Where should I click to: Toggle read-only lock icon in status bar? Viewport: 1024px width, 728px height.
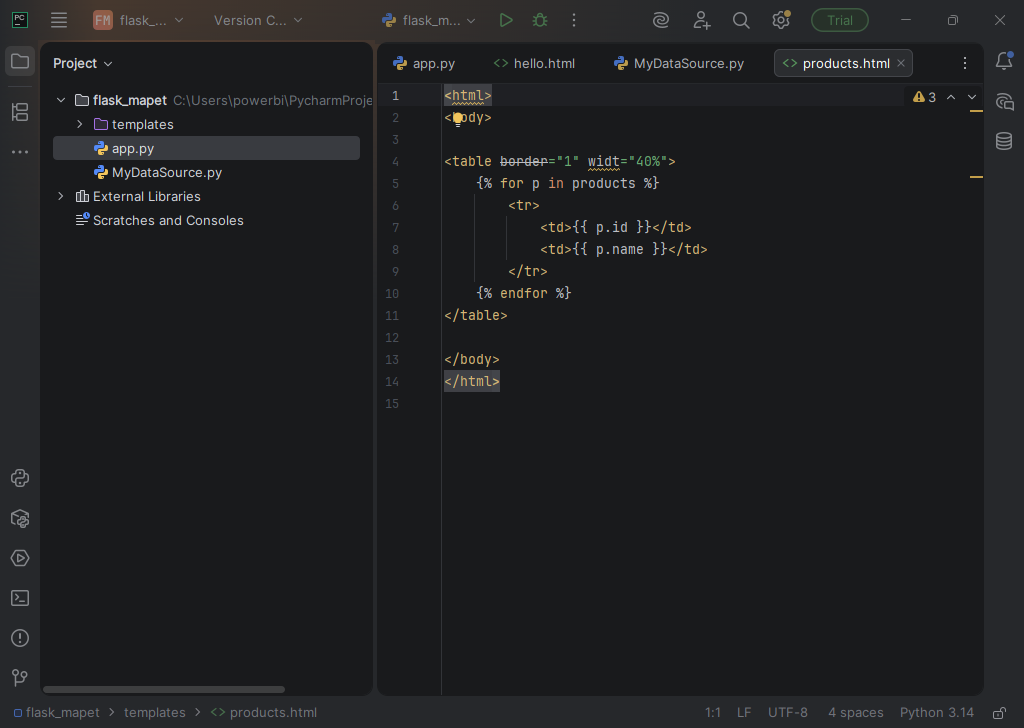click(999, 712)
